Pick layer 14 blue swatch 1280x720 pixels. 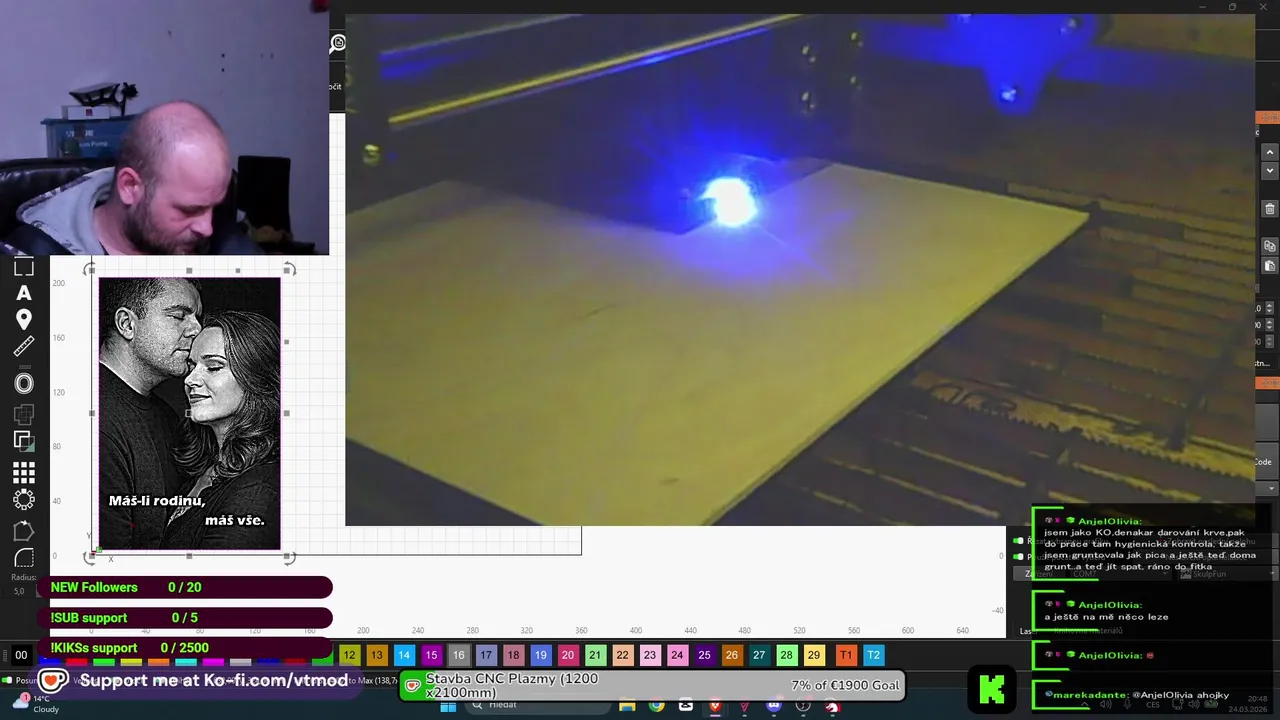click(x=404, y=655)
